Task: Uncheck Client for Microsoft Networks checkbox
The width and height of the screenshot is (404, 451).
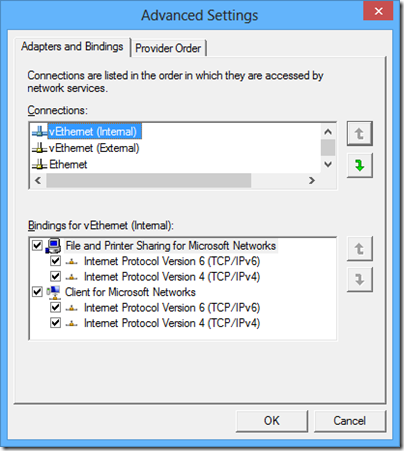Action: click(x=37, y=292)
